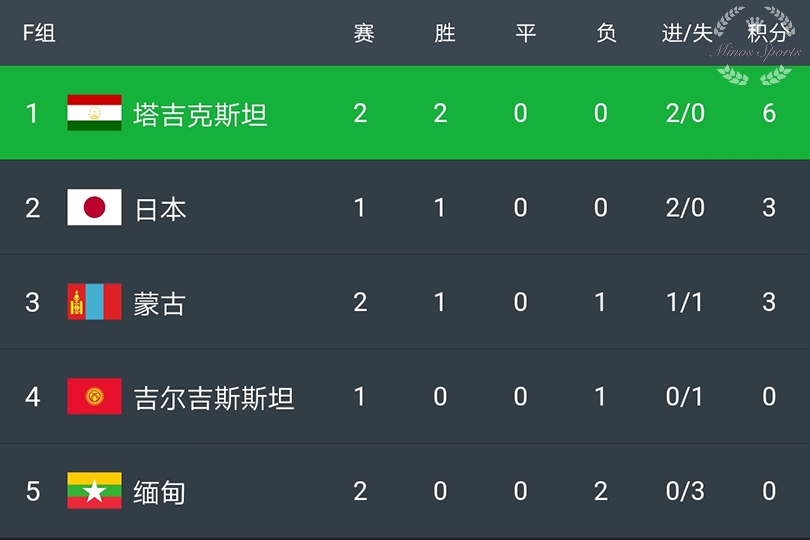Click the F组 group header label
The width and height of the screenshot is (810, 540).
[x=38, y=33]
